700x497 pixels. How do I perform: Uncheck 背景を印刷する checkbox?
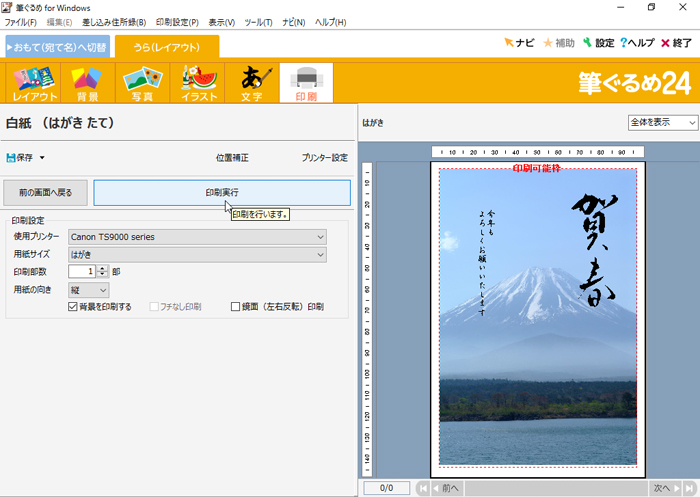pyautogui.click(x=74, y=307)
